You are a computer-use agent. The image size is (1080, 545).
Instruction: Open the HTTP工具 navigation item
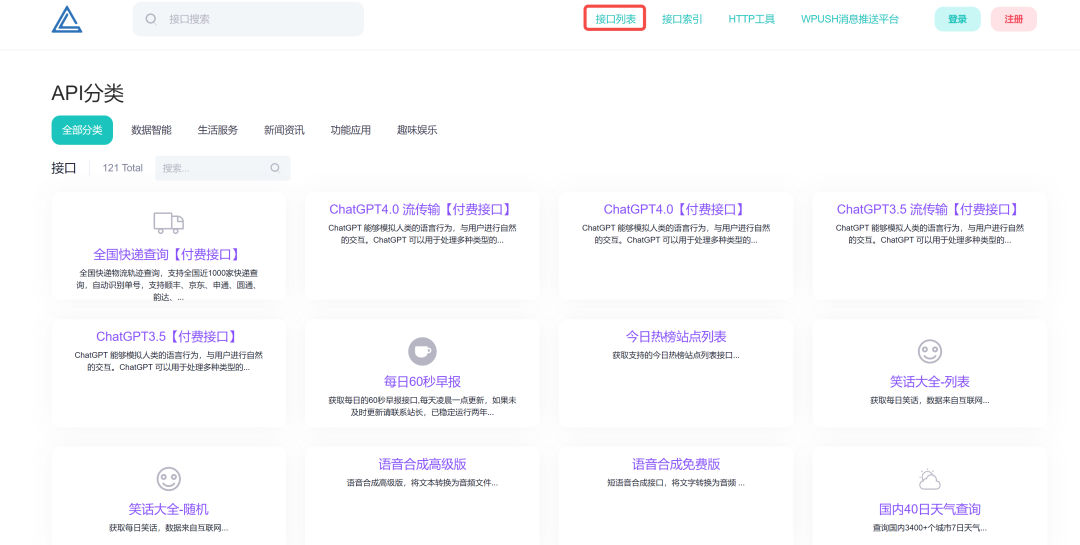coord(751,19)
